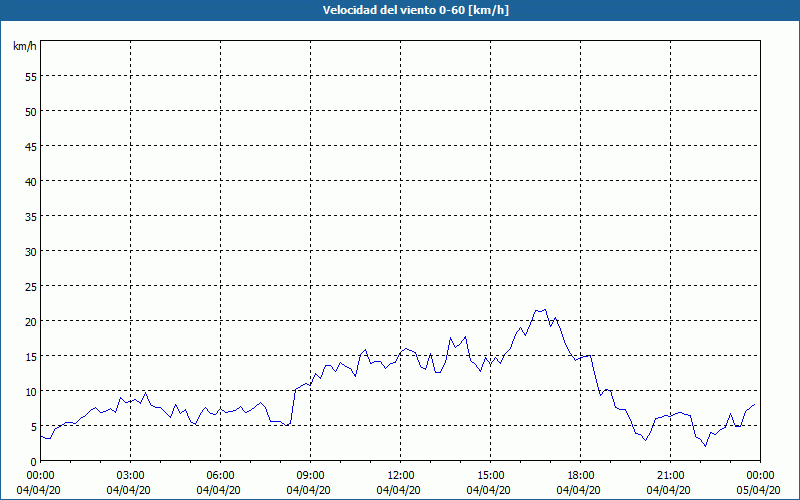Click the "00:00" label above date 05/04/20
800x500 pixels.
(761, 476)
